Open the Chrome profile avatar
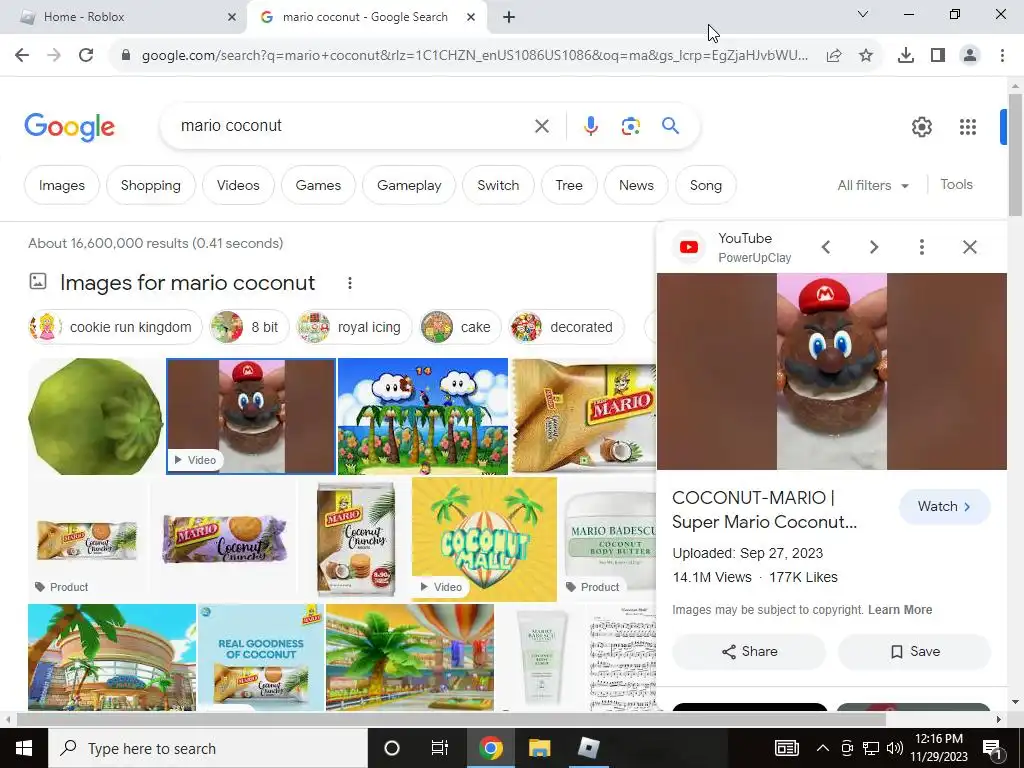Image resolution: width=1024 pixels, height=768 pixels. 970,56
